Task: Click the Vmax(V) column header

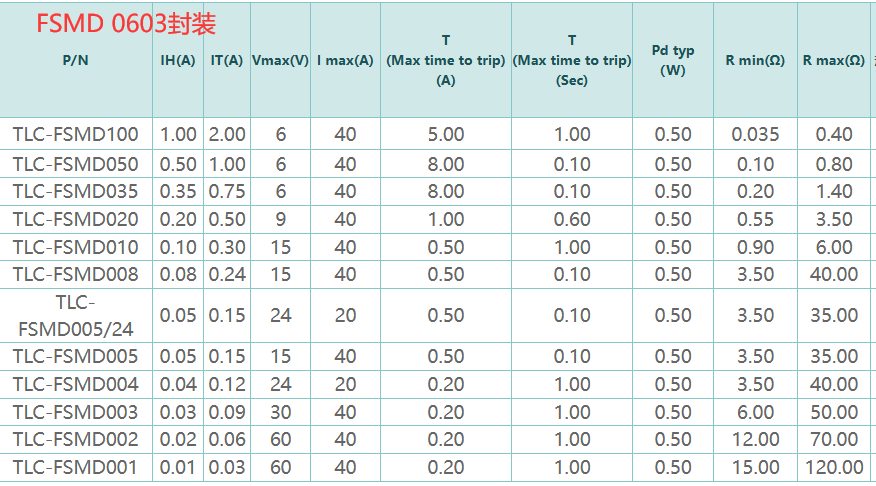Action: tap(280, 60)
